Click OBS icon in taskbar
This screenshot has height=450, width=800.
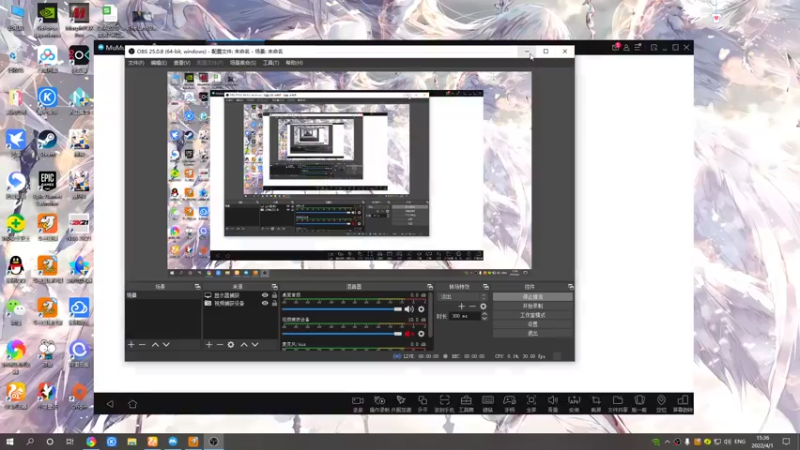[x=214, y=442]
